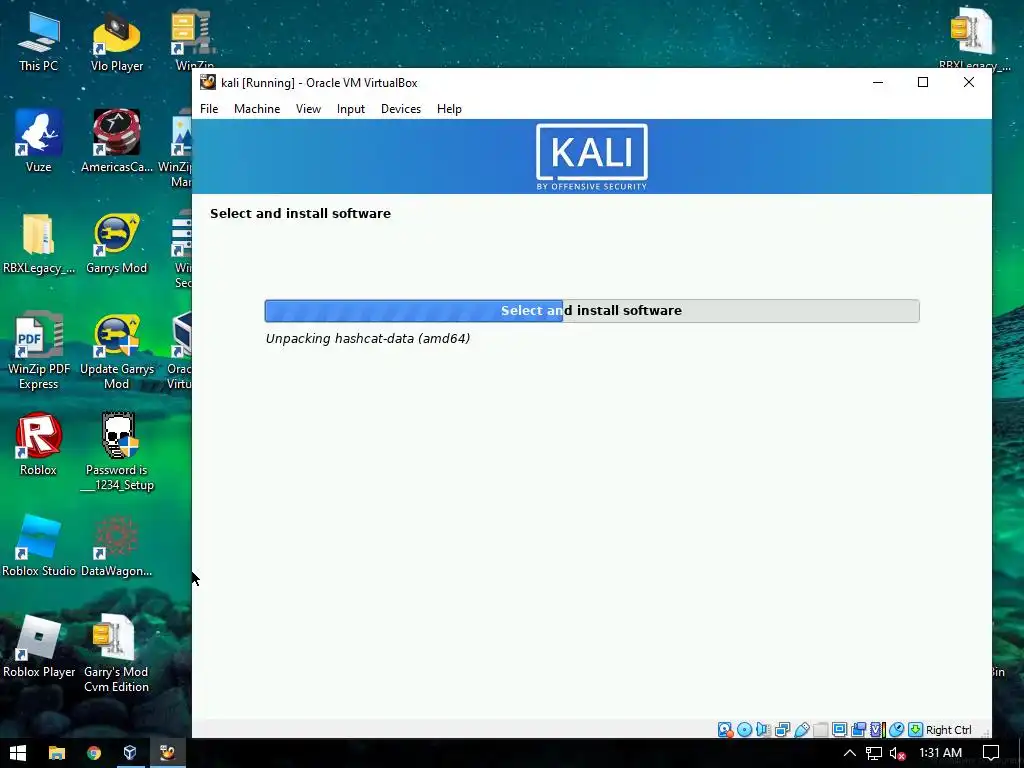Open the Devices menu

coord(401,109)
